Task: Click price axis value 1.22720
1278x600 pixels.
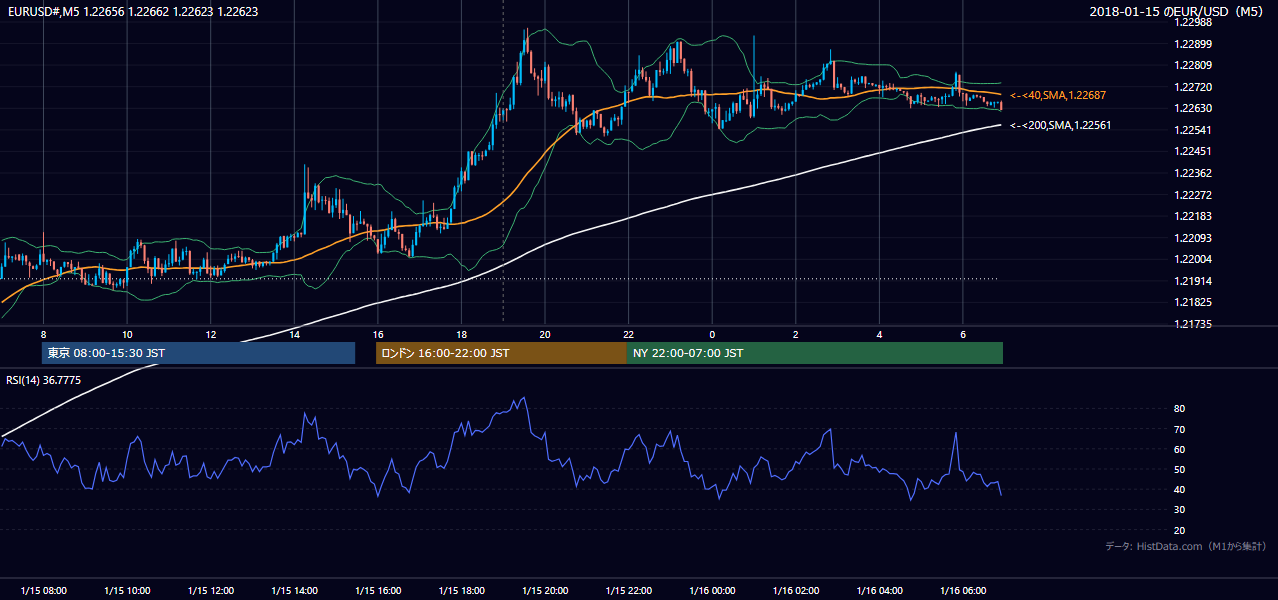Action: (1194, 88)
